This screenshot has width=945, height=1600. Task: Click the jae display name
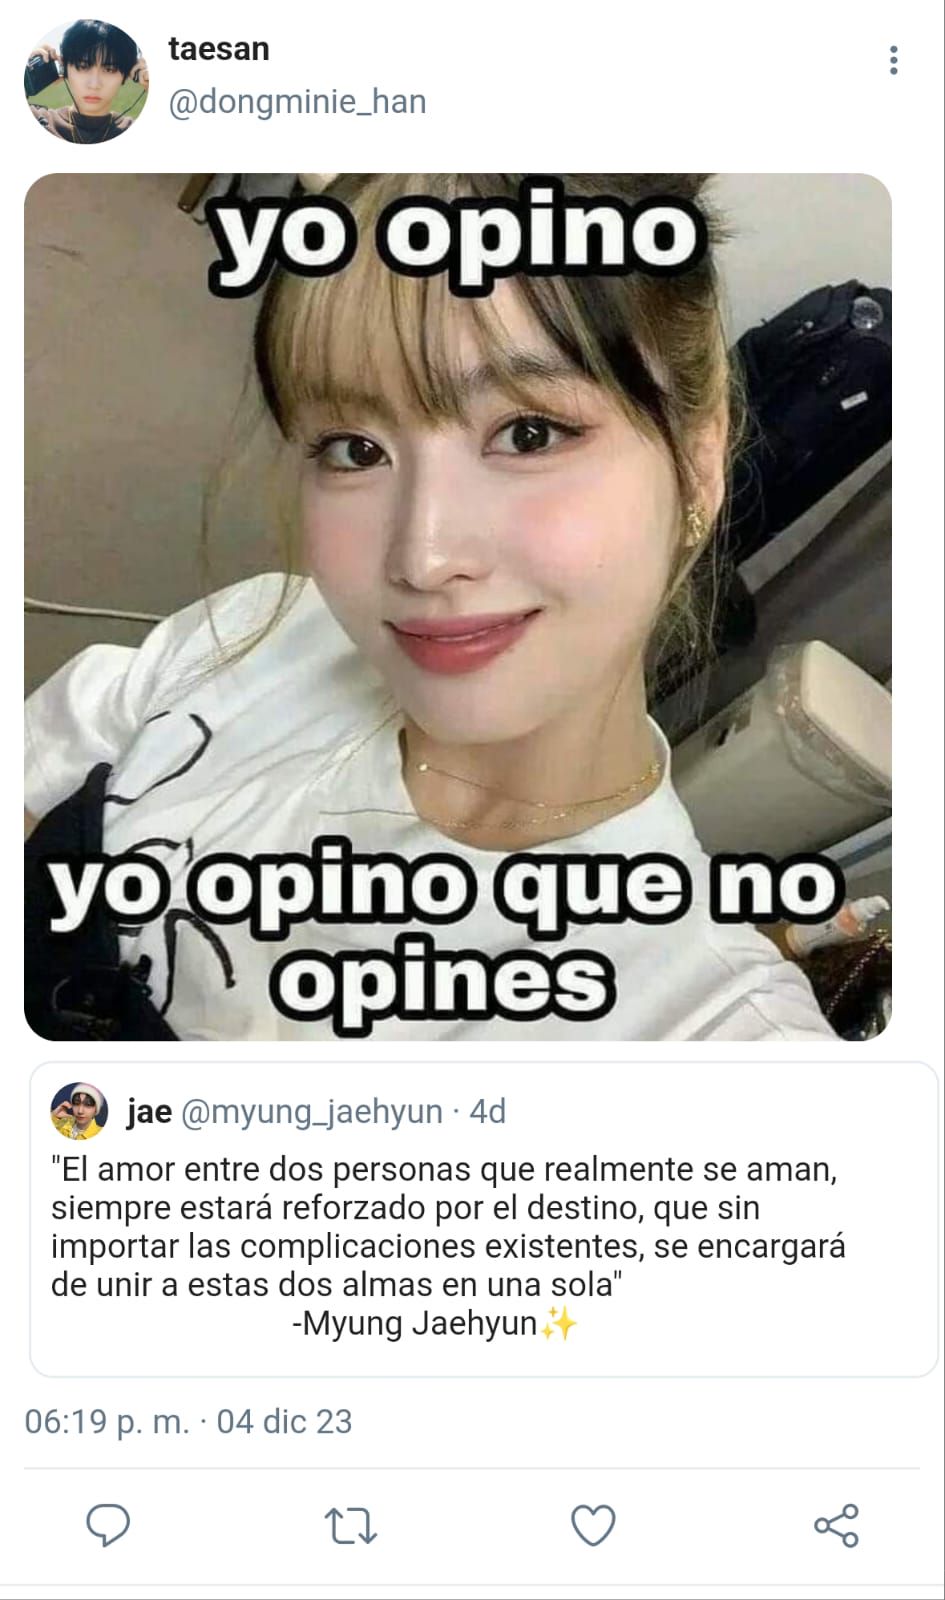tap(149, 1111)
